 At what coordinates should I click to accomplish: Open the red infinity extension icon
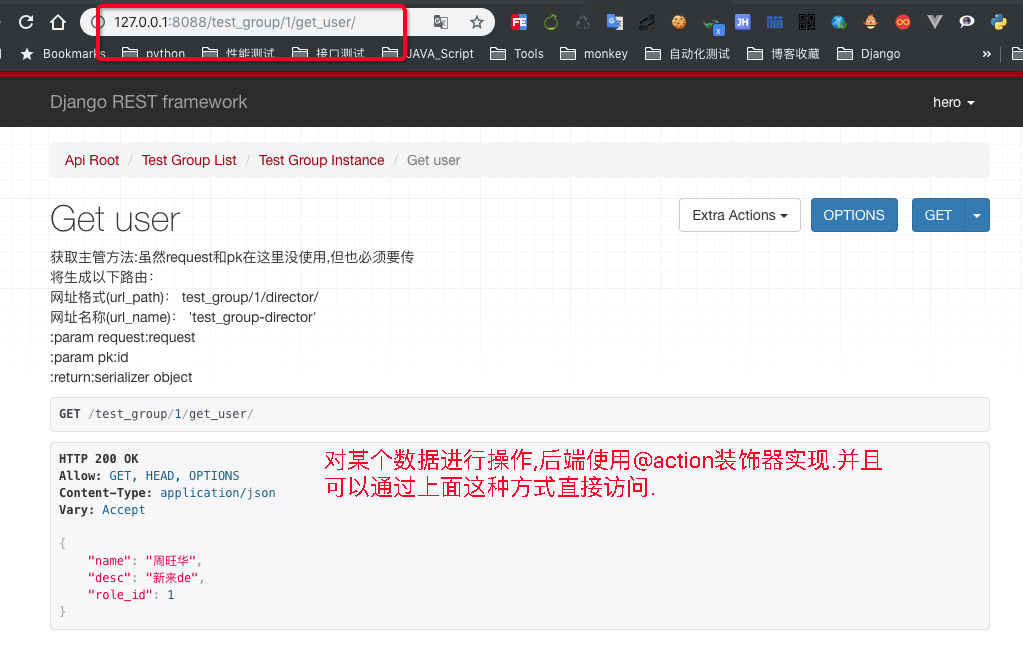tap(903, 22)
